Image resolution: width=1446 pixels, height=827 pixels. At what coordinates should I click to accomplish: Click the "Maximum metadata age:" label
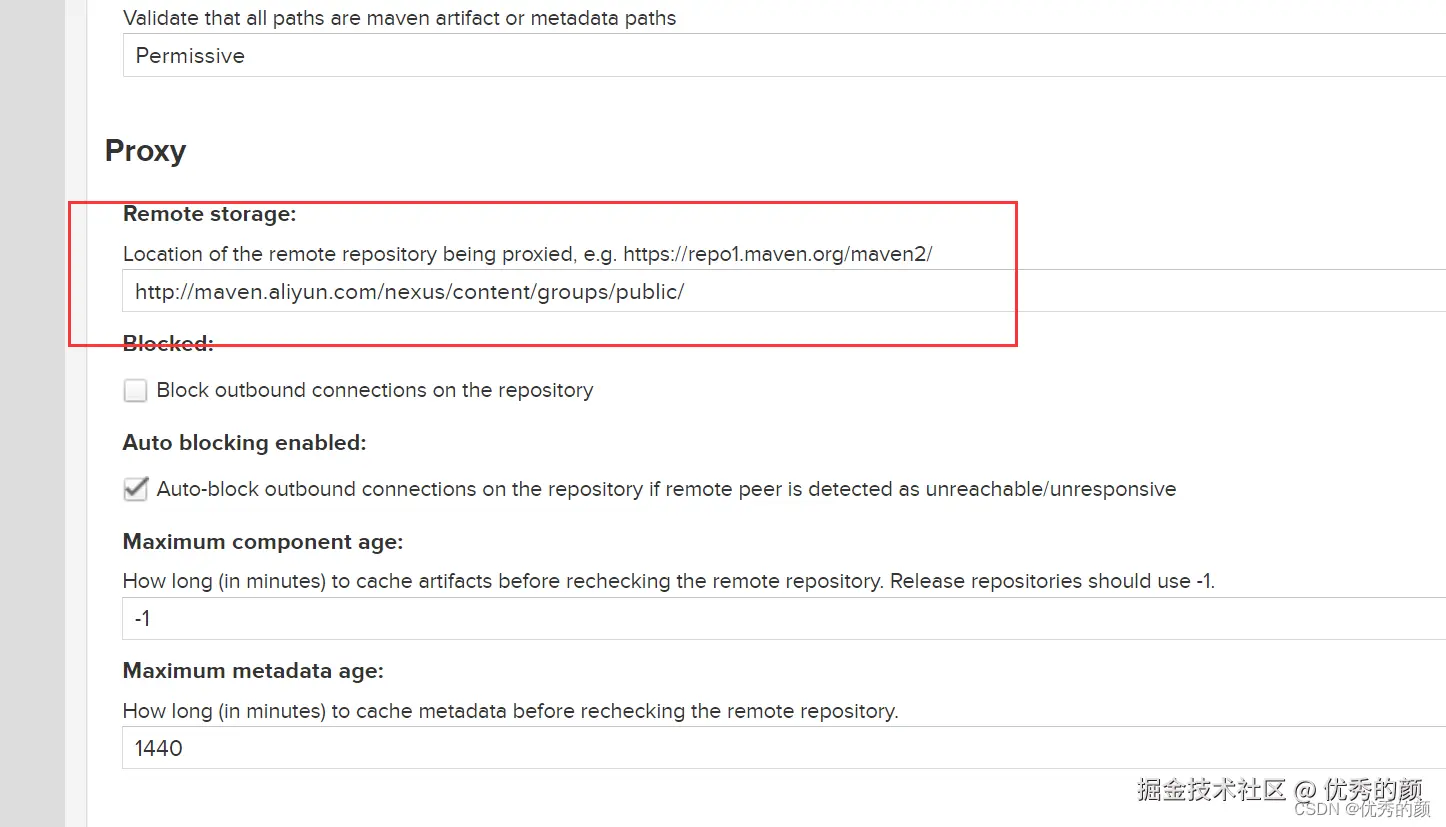(x=253, y=671)
